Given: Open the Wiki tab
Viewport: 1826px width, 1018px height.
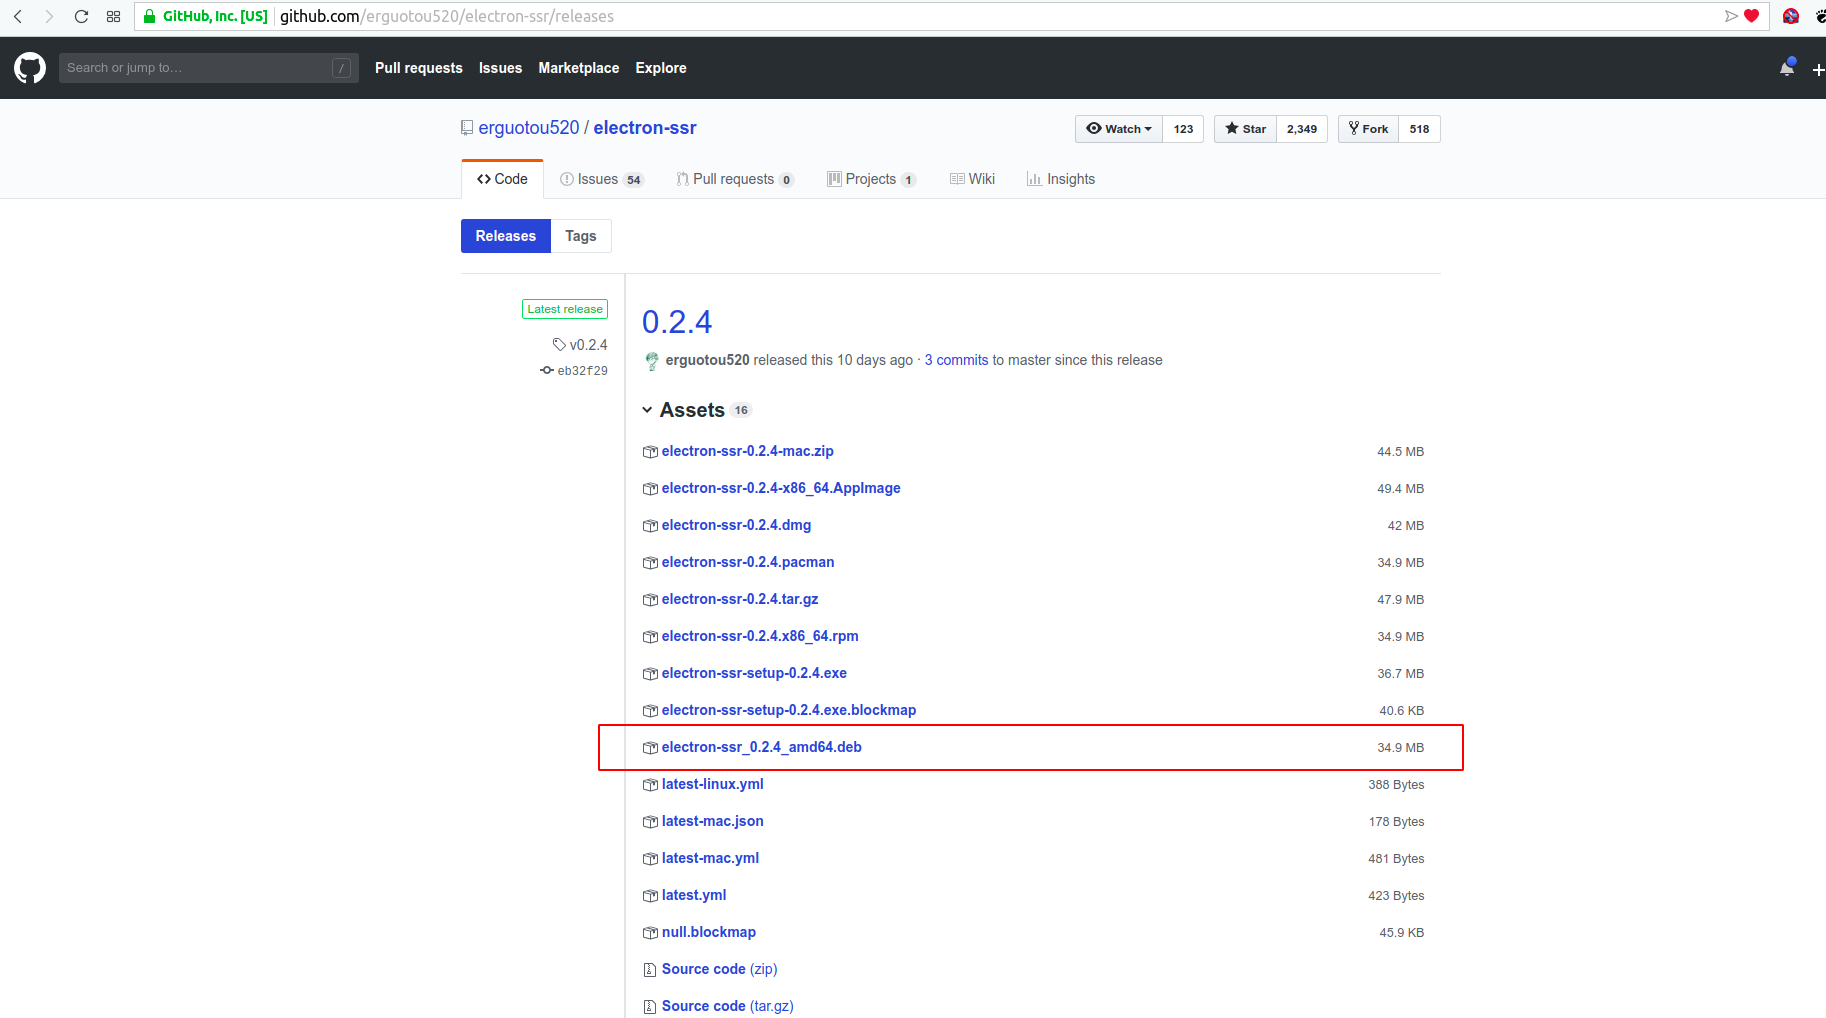Looking at the screenshot, I should coord(972,179).
